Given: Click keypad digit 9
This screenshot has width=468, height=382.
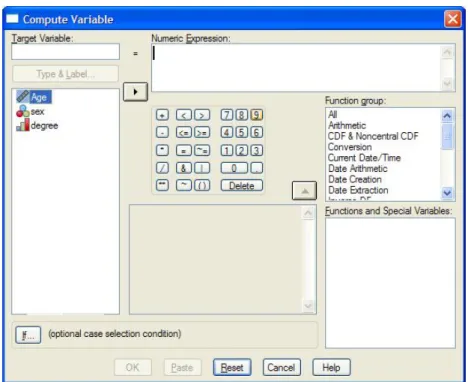Looking at the screenshot, I should pos(256,115).
